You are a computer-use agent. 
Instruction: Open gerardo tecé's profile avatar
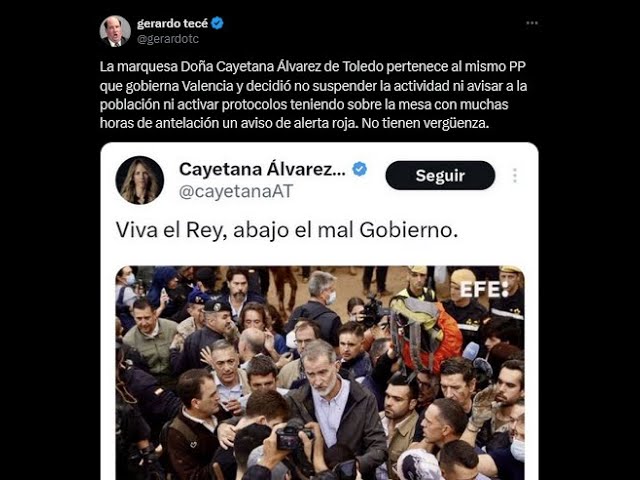coord(115,31)
